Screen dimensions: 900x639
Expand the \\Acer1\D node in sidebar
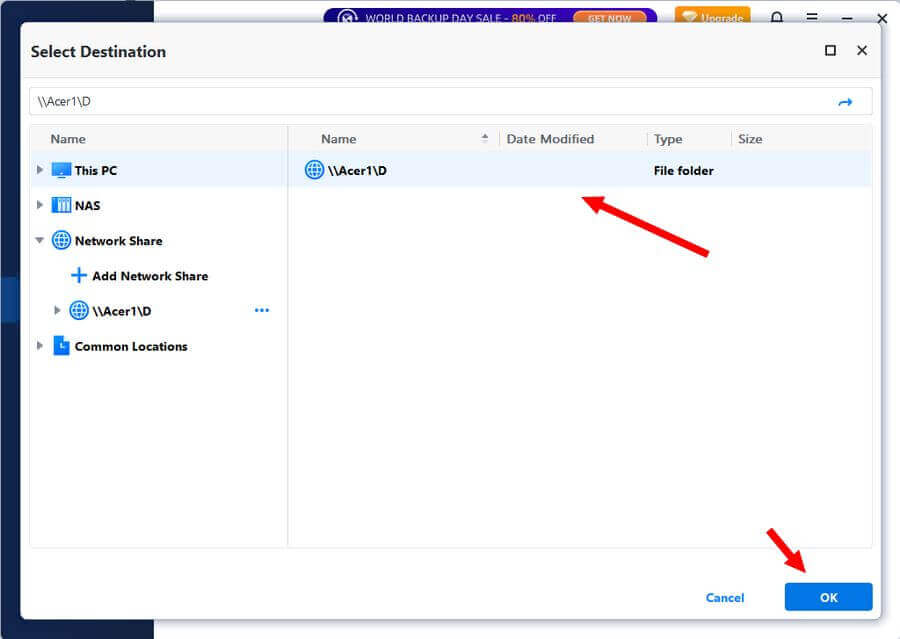point(57,311)
